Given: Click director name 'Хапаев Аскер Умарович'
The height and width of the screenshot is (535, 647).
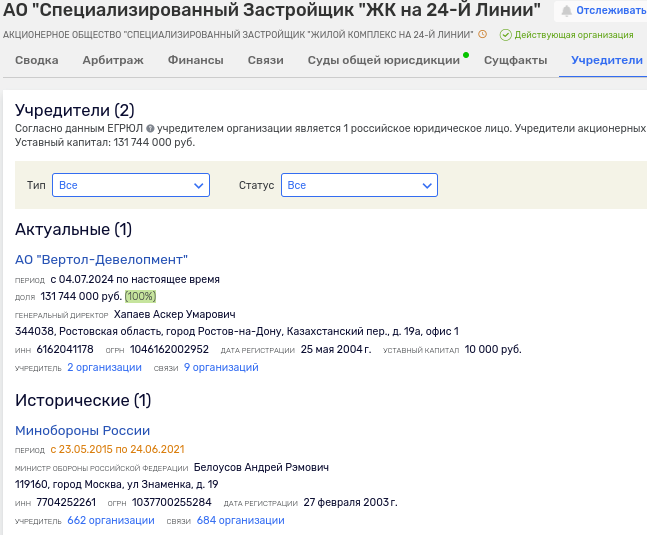Looking at the screenshot, I should [x=175, y=314].
